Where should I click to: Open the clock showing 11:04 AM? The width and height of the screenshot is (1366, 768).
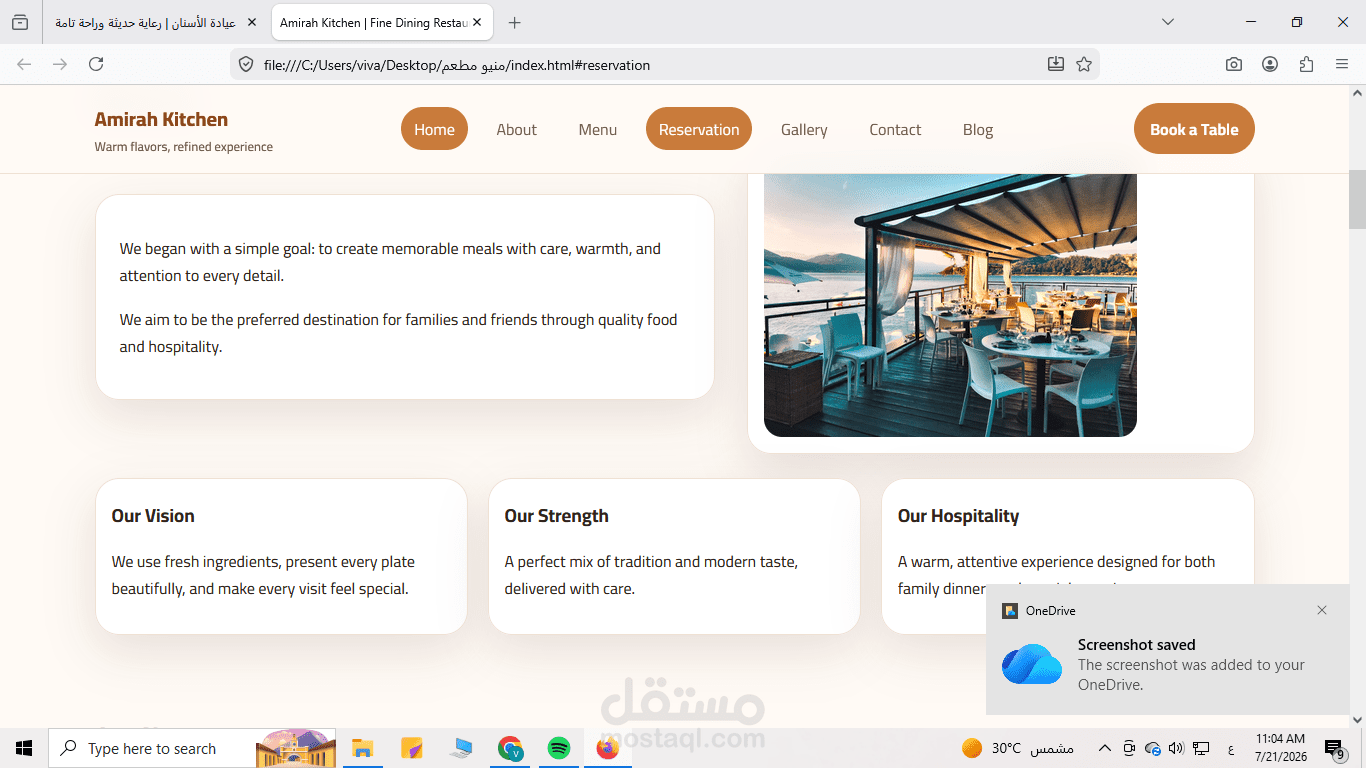click(x=1281, y=748)
